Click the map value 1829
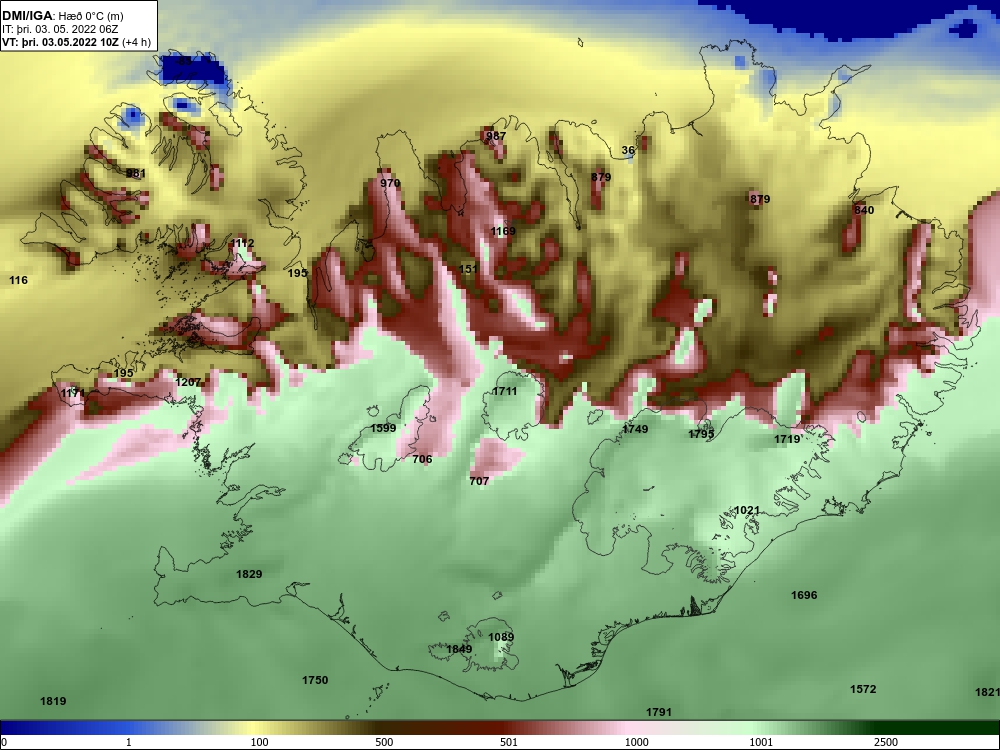Image resolution: width=1000 pixels, height=750 pixels. (249, 574)
